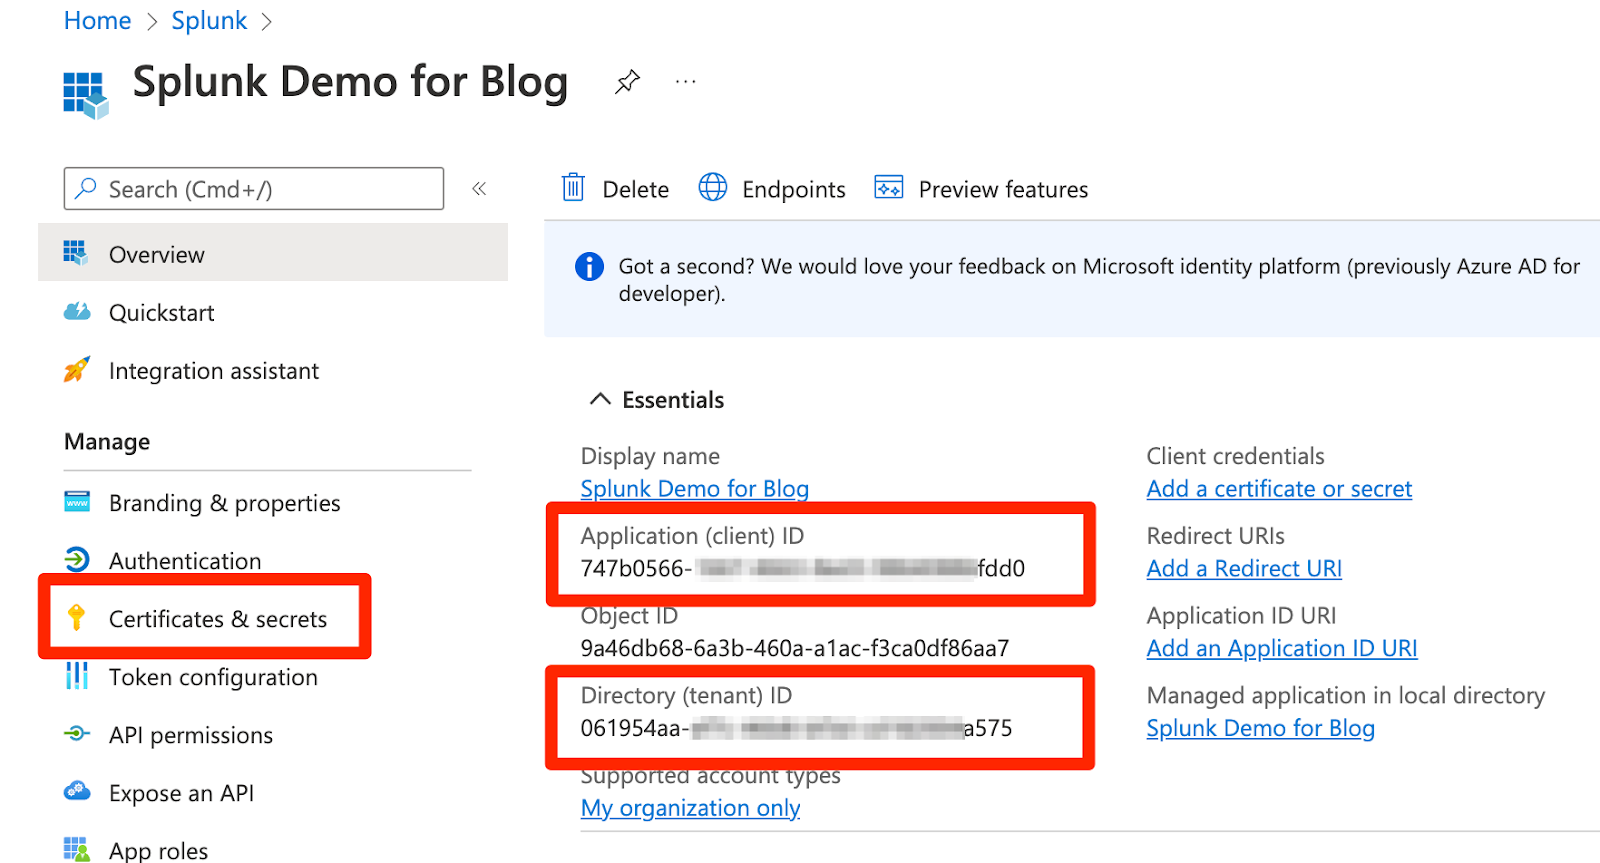Click the feedback banner message
This screenshot has height=863, width=1600.
coord(1099,280)
